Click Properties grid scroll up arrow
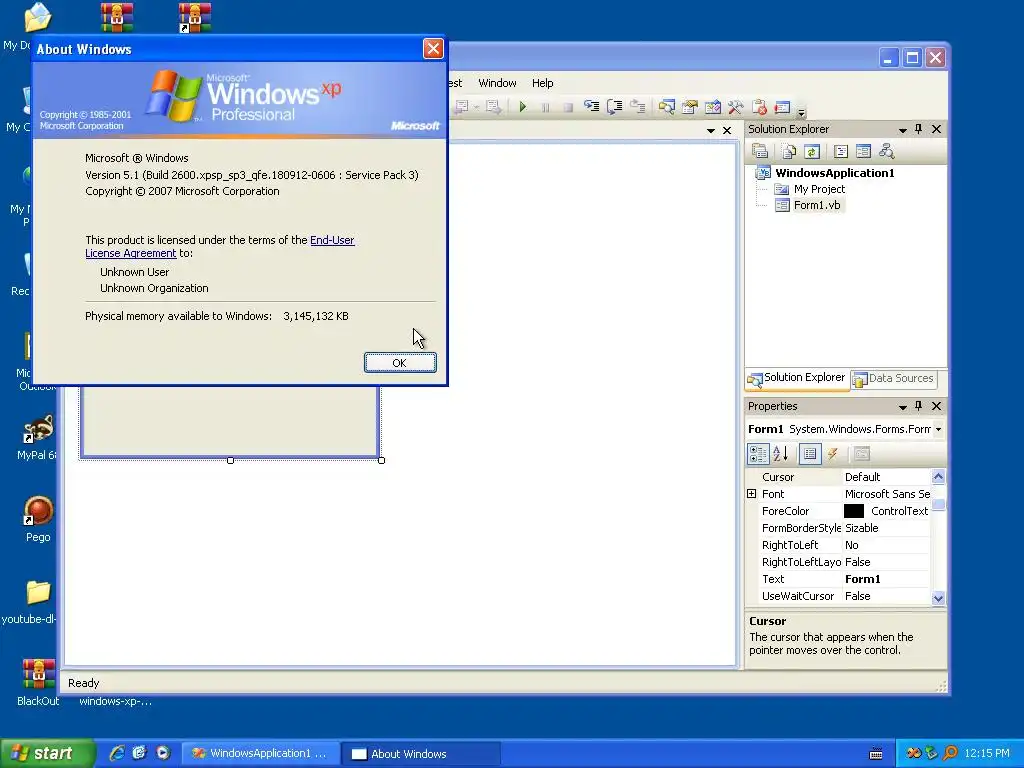Image resolution: width=1024 pixels, height=768 pixels. tap(938, 476)
